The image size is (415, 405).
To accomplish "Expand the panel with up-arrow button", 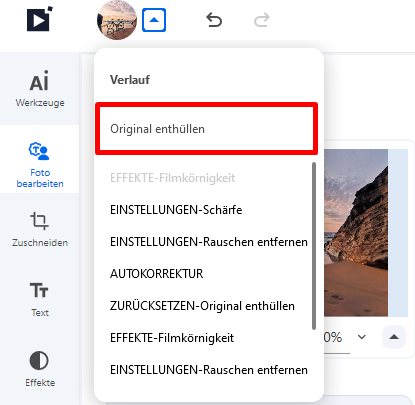I will (x=394, y=337).
